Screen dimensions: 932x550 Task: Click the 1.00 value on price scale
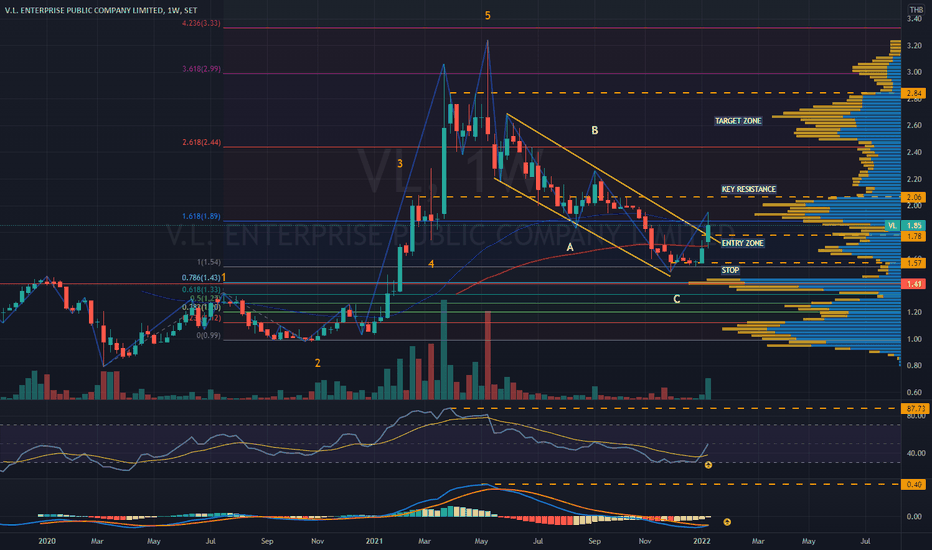click(914, 340)
